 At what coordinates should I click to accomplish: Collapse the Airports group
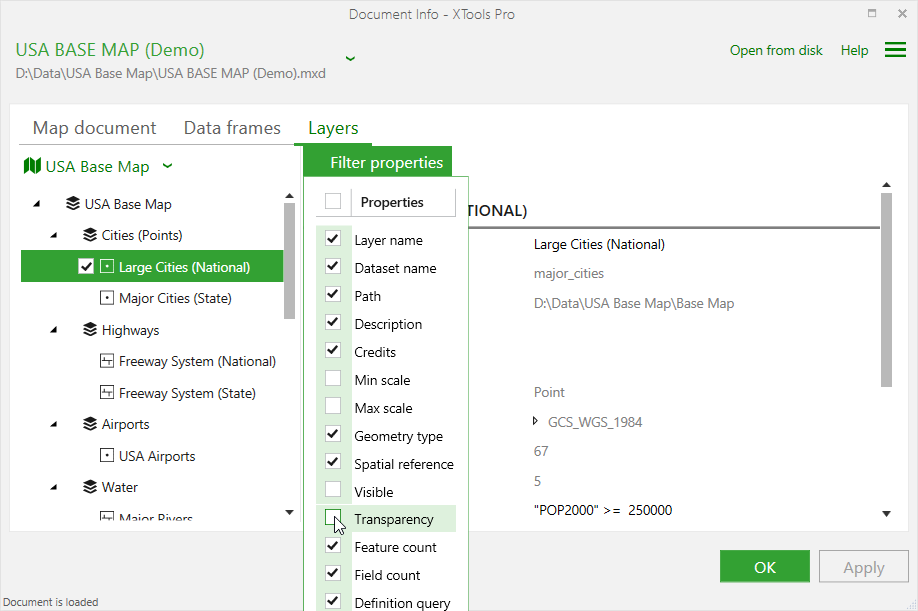[x=54, y=424]
